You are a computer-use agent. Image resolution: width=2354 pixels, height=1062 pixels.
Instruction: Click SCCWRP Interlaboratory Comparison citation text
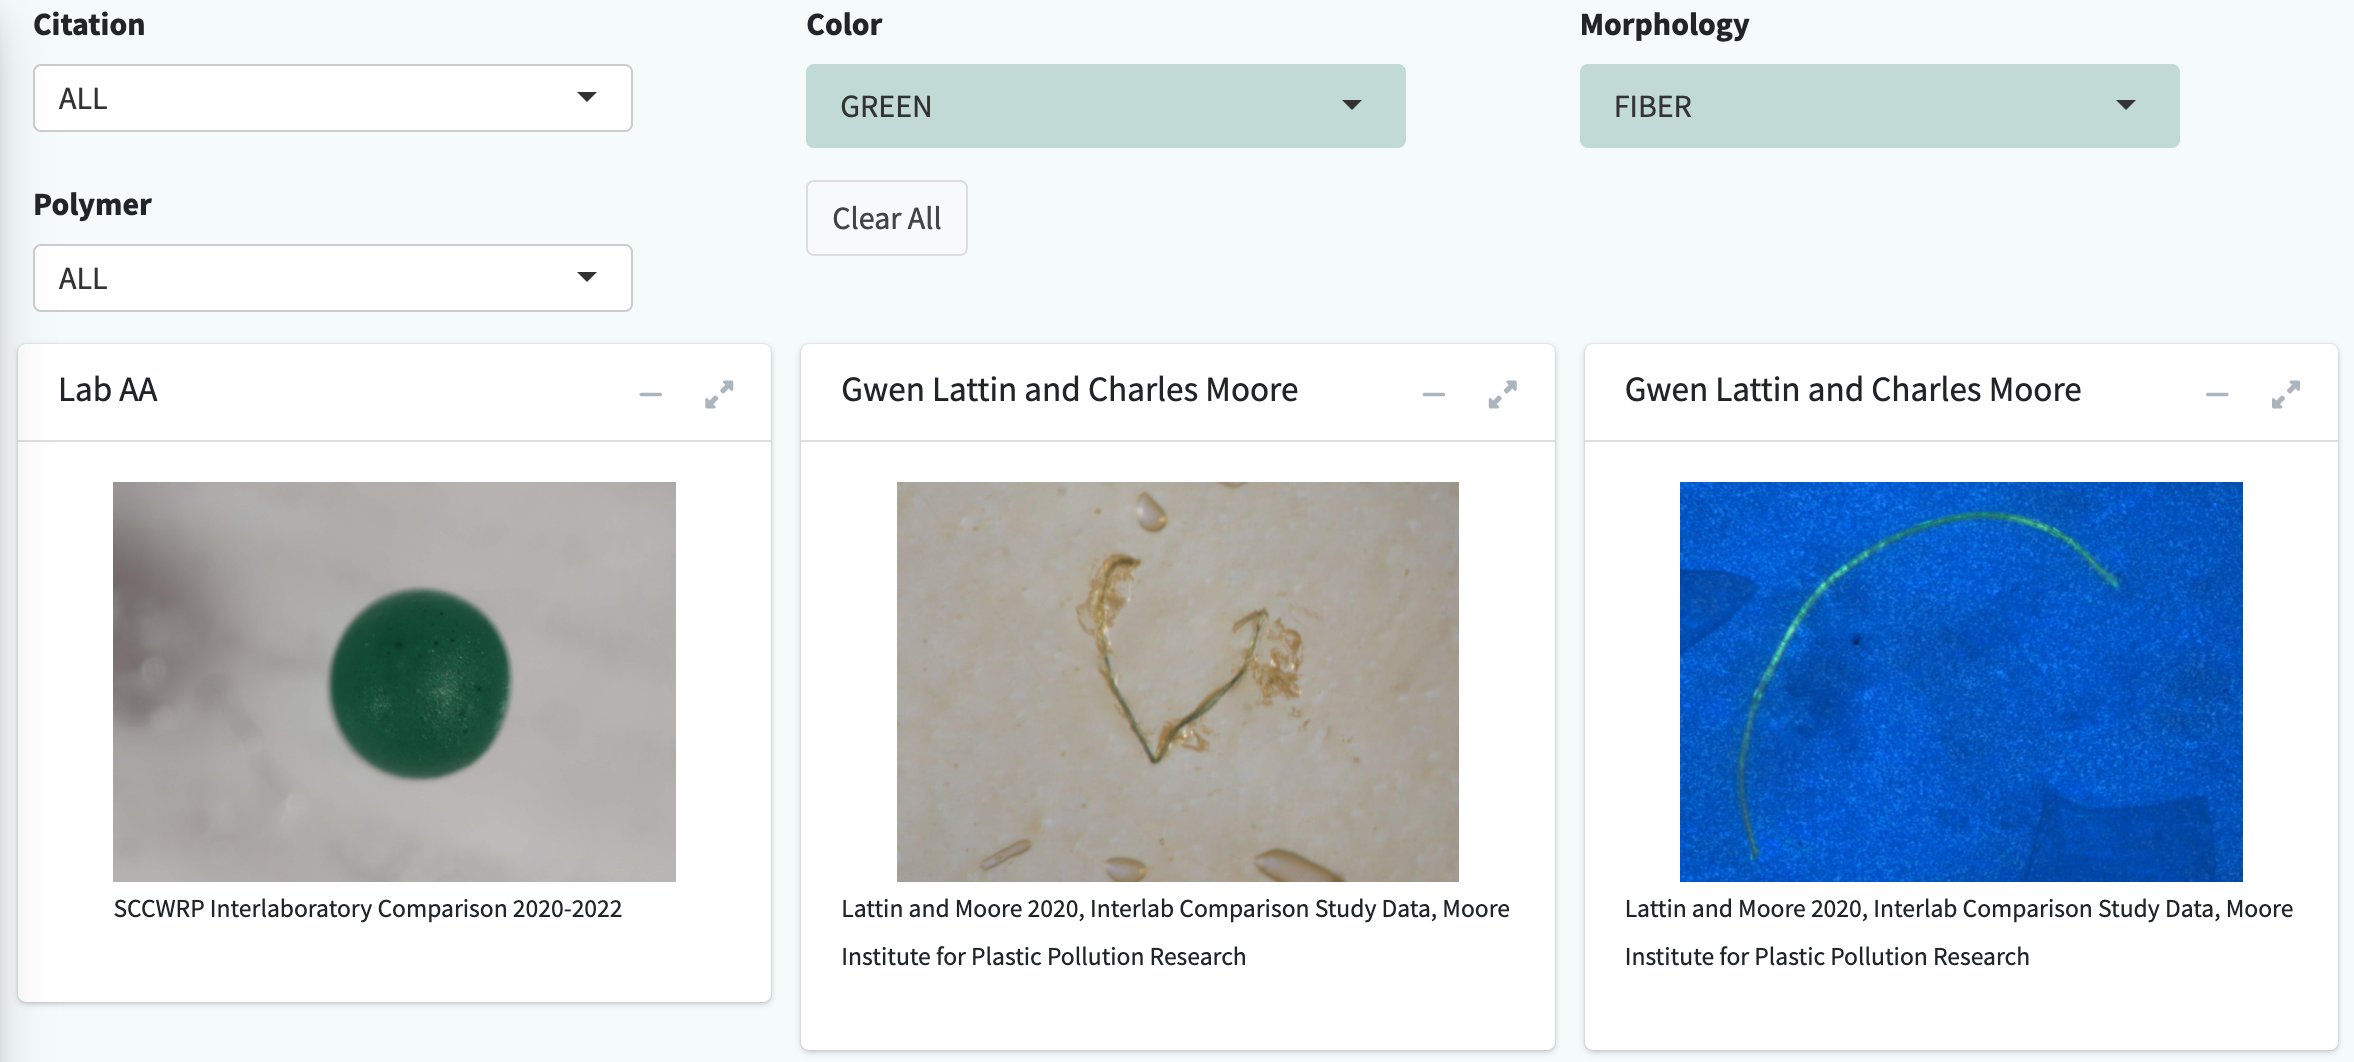pos(368,909)
